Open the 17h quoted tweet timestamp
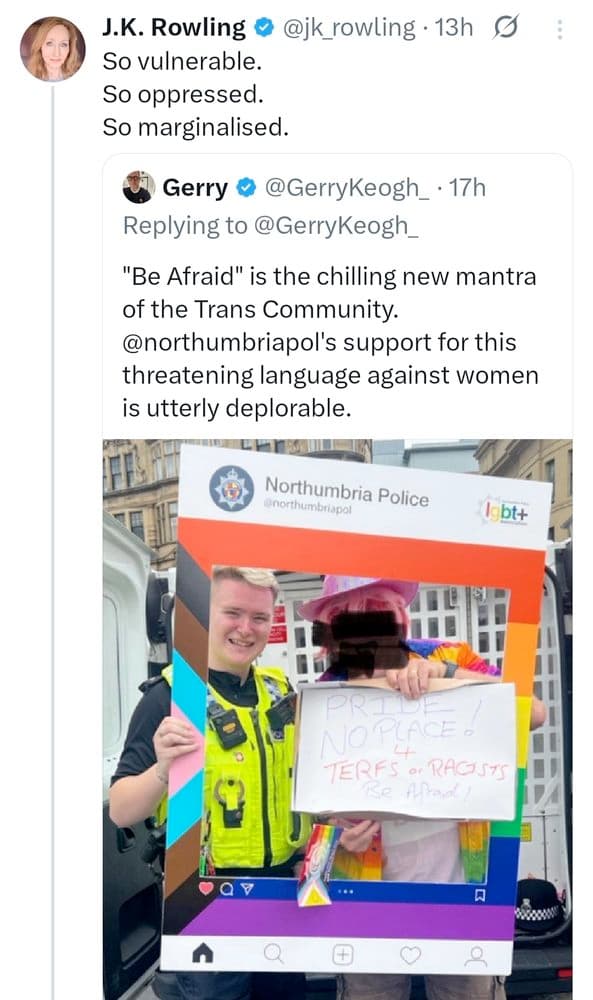Viewport: 593px width, 1000px height. point(467,188)
